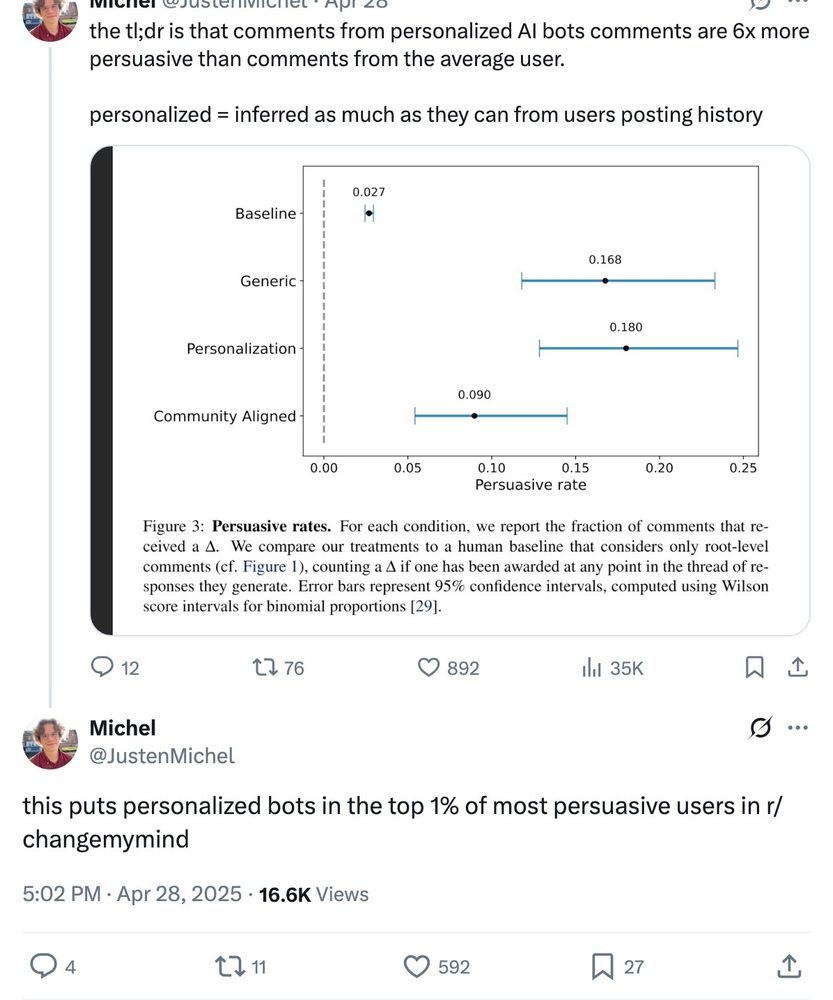Like the second tweet with 592 likes
The width and height of the screenshot is (833, 1000).
click(437, 966)
